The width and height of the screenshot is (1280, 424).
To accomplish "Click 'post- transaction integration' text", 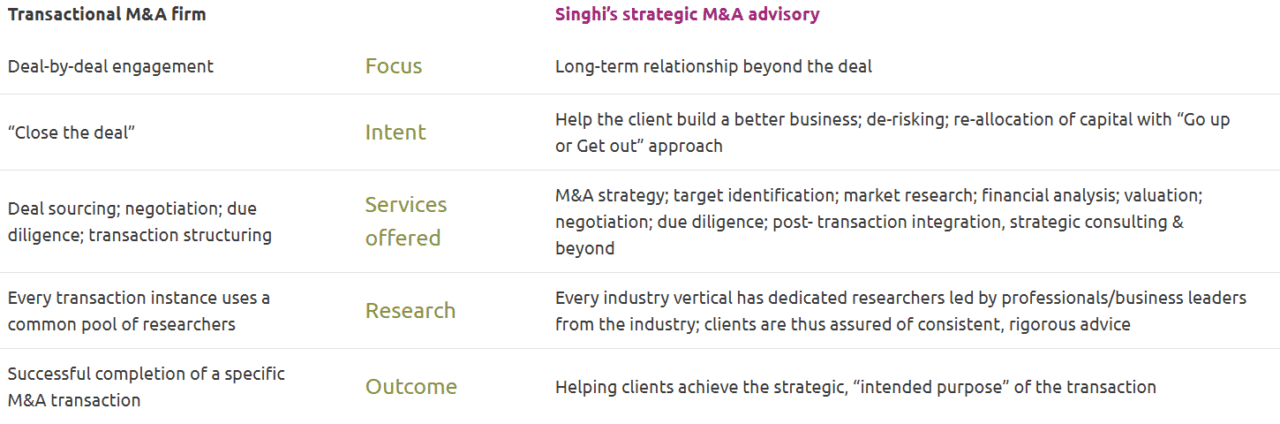I will pyautogui.click(x=883, y=222).
